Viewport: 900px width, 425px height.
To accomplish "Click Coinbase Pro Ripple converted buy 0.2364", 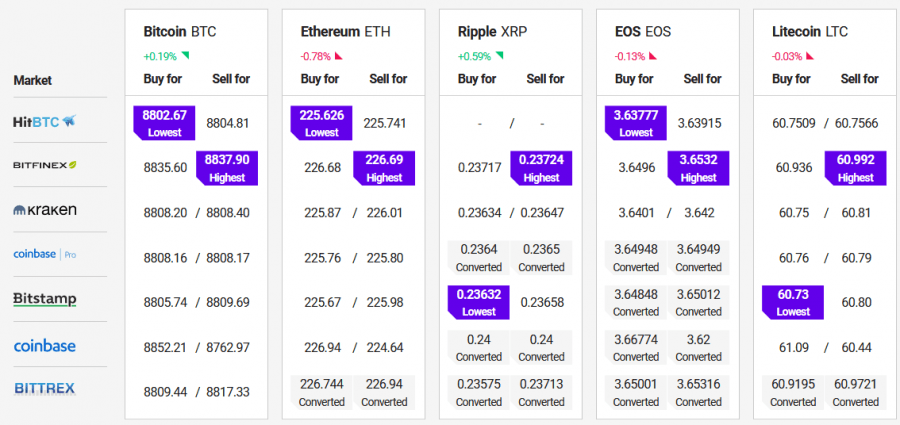I will pos(479,258).
